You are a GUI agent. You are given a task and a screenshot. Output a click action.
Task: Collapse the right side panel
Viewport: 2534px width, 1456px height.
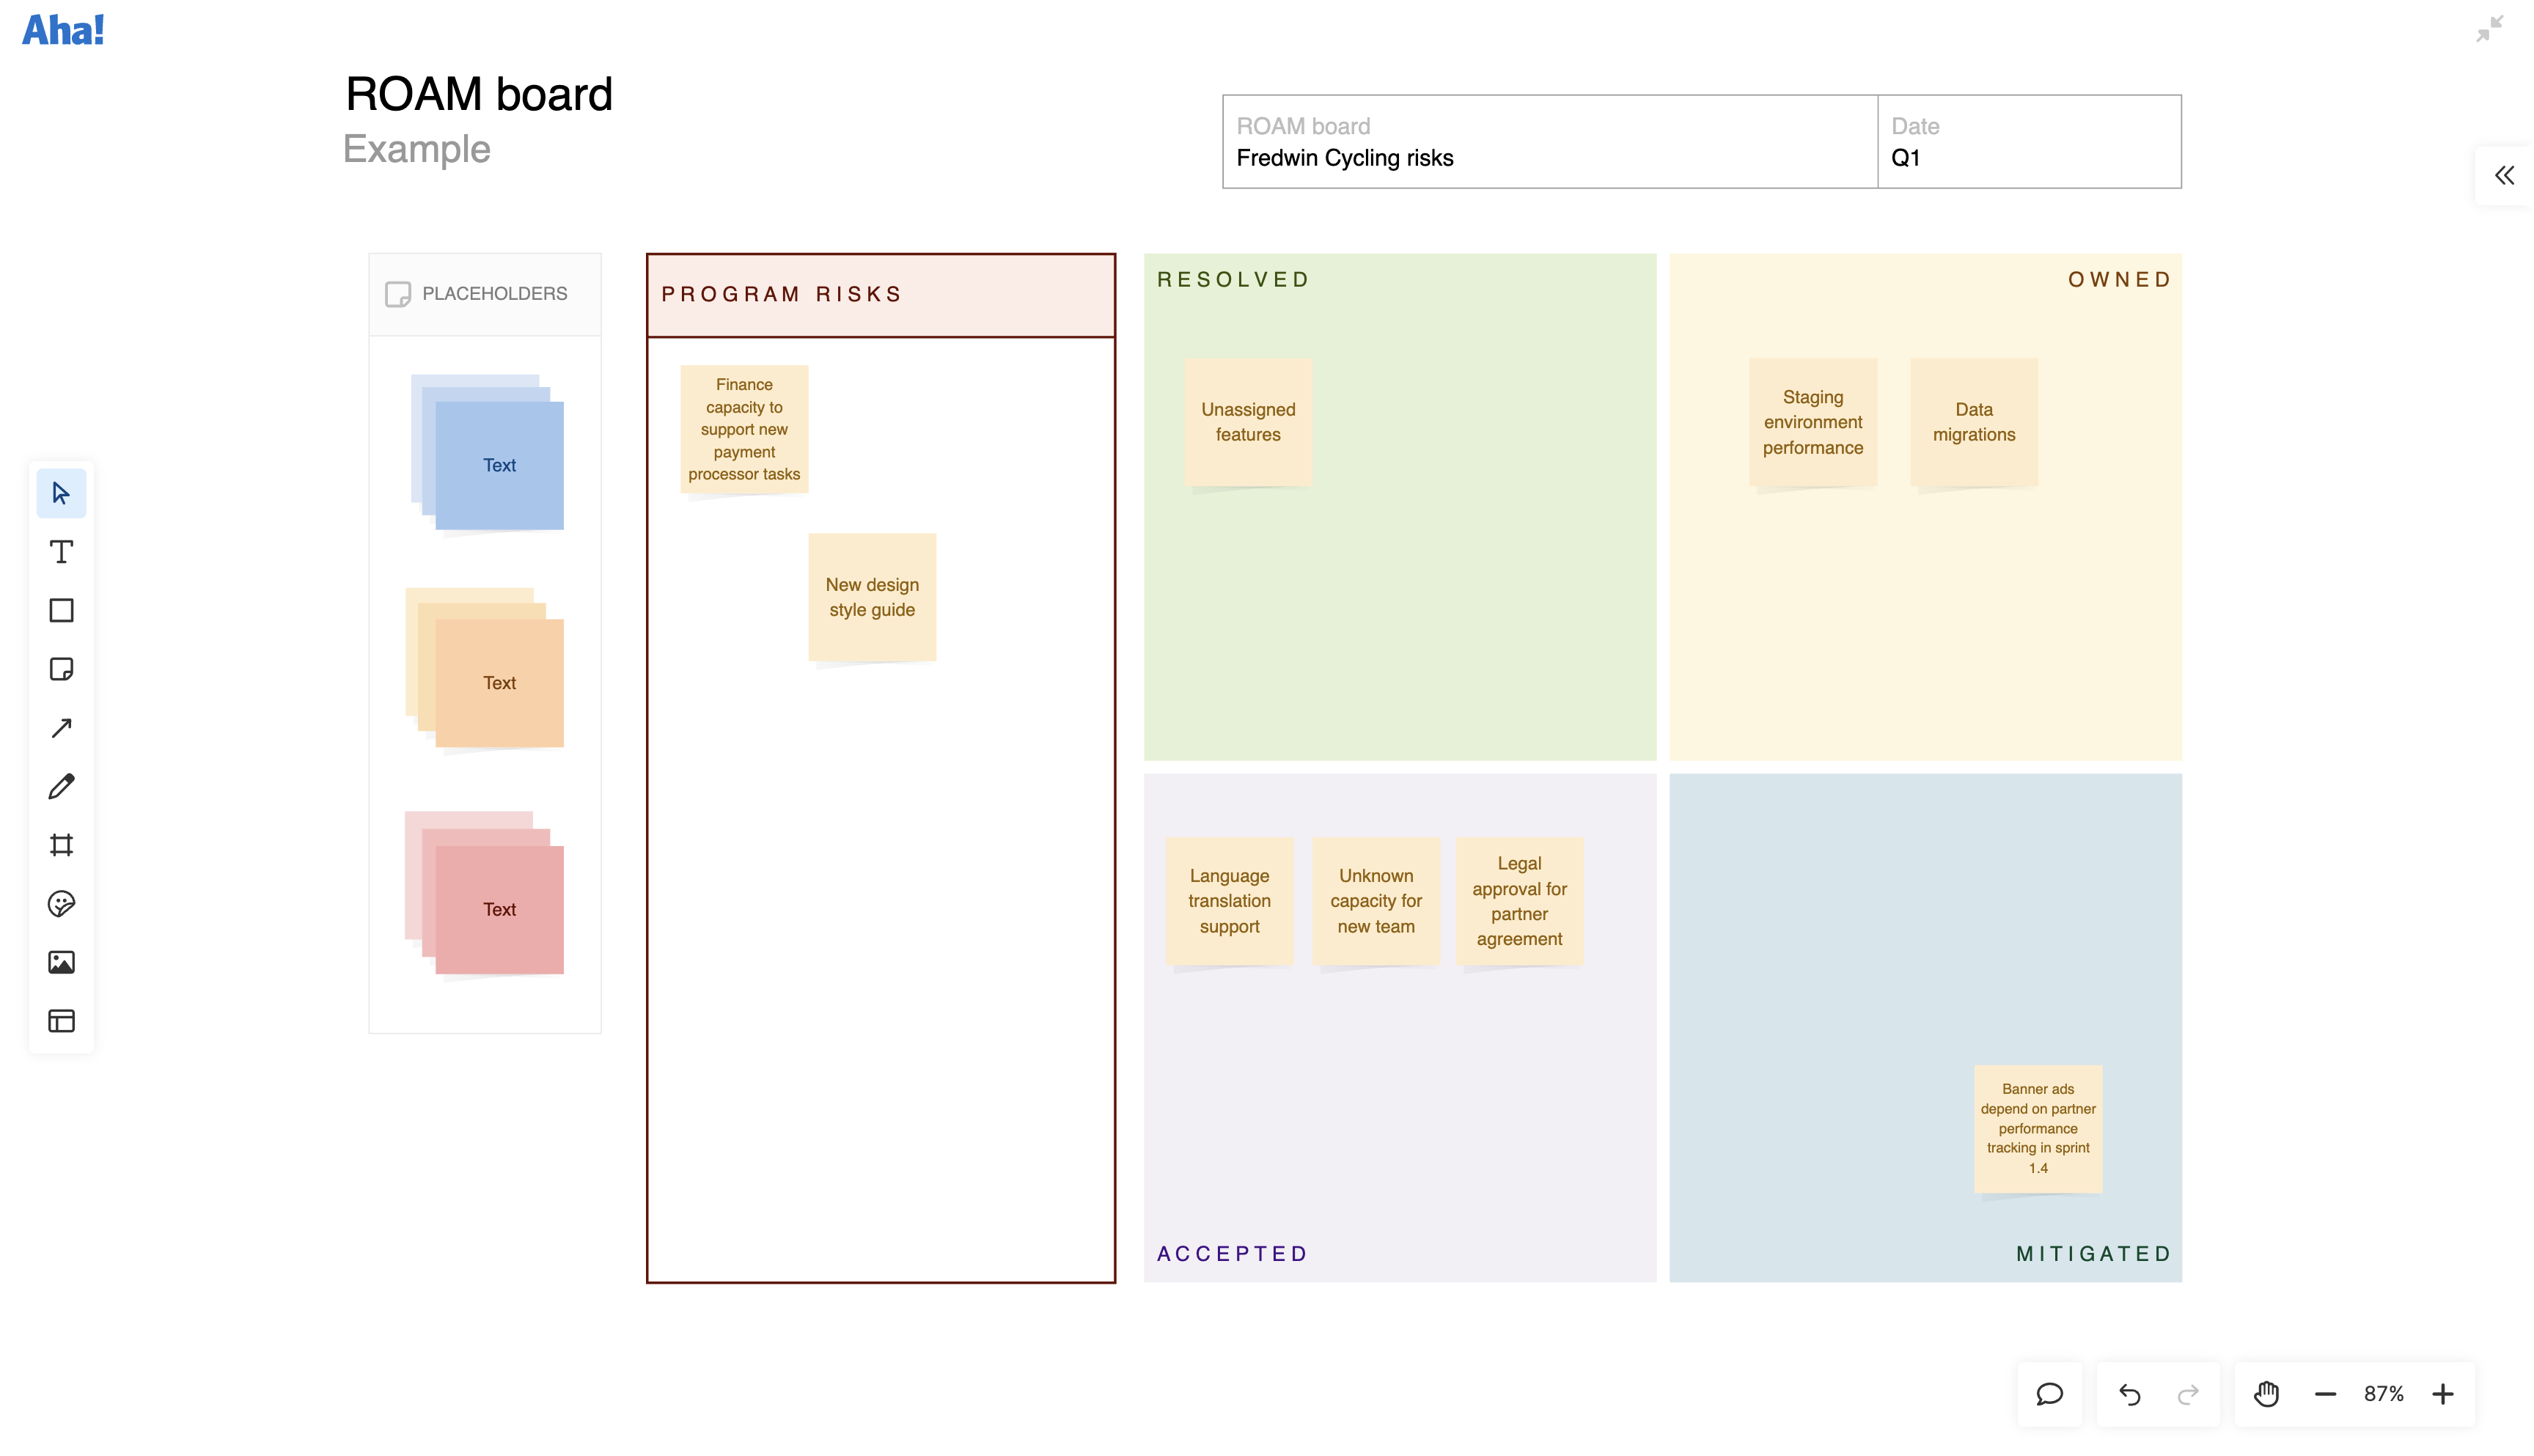tap(2505, 175)
